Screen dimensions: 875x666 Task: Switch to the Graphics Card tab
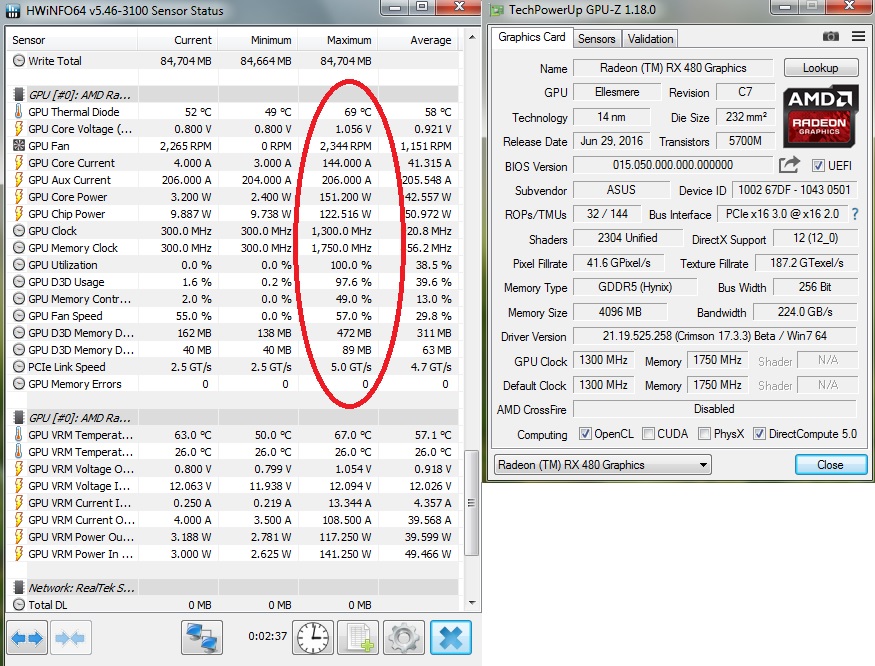532,37
